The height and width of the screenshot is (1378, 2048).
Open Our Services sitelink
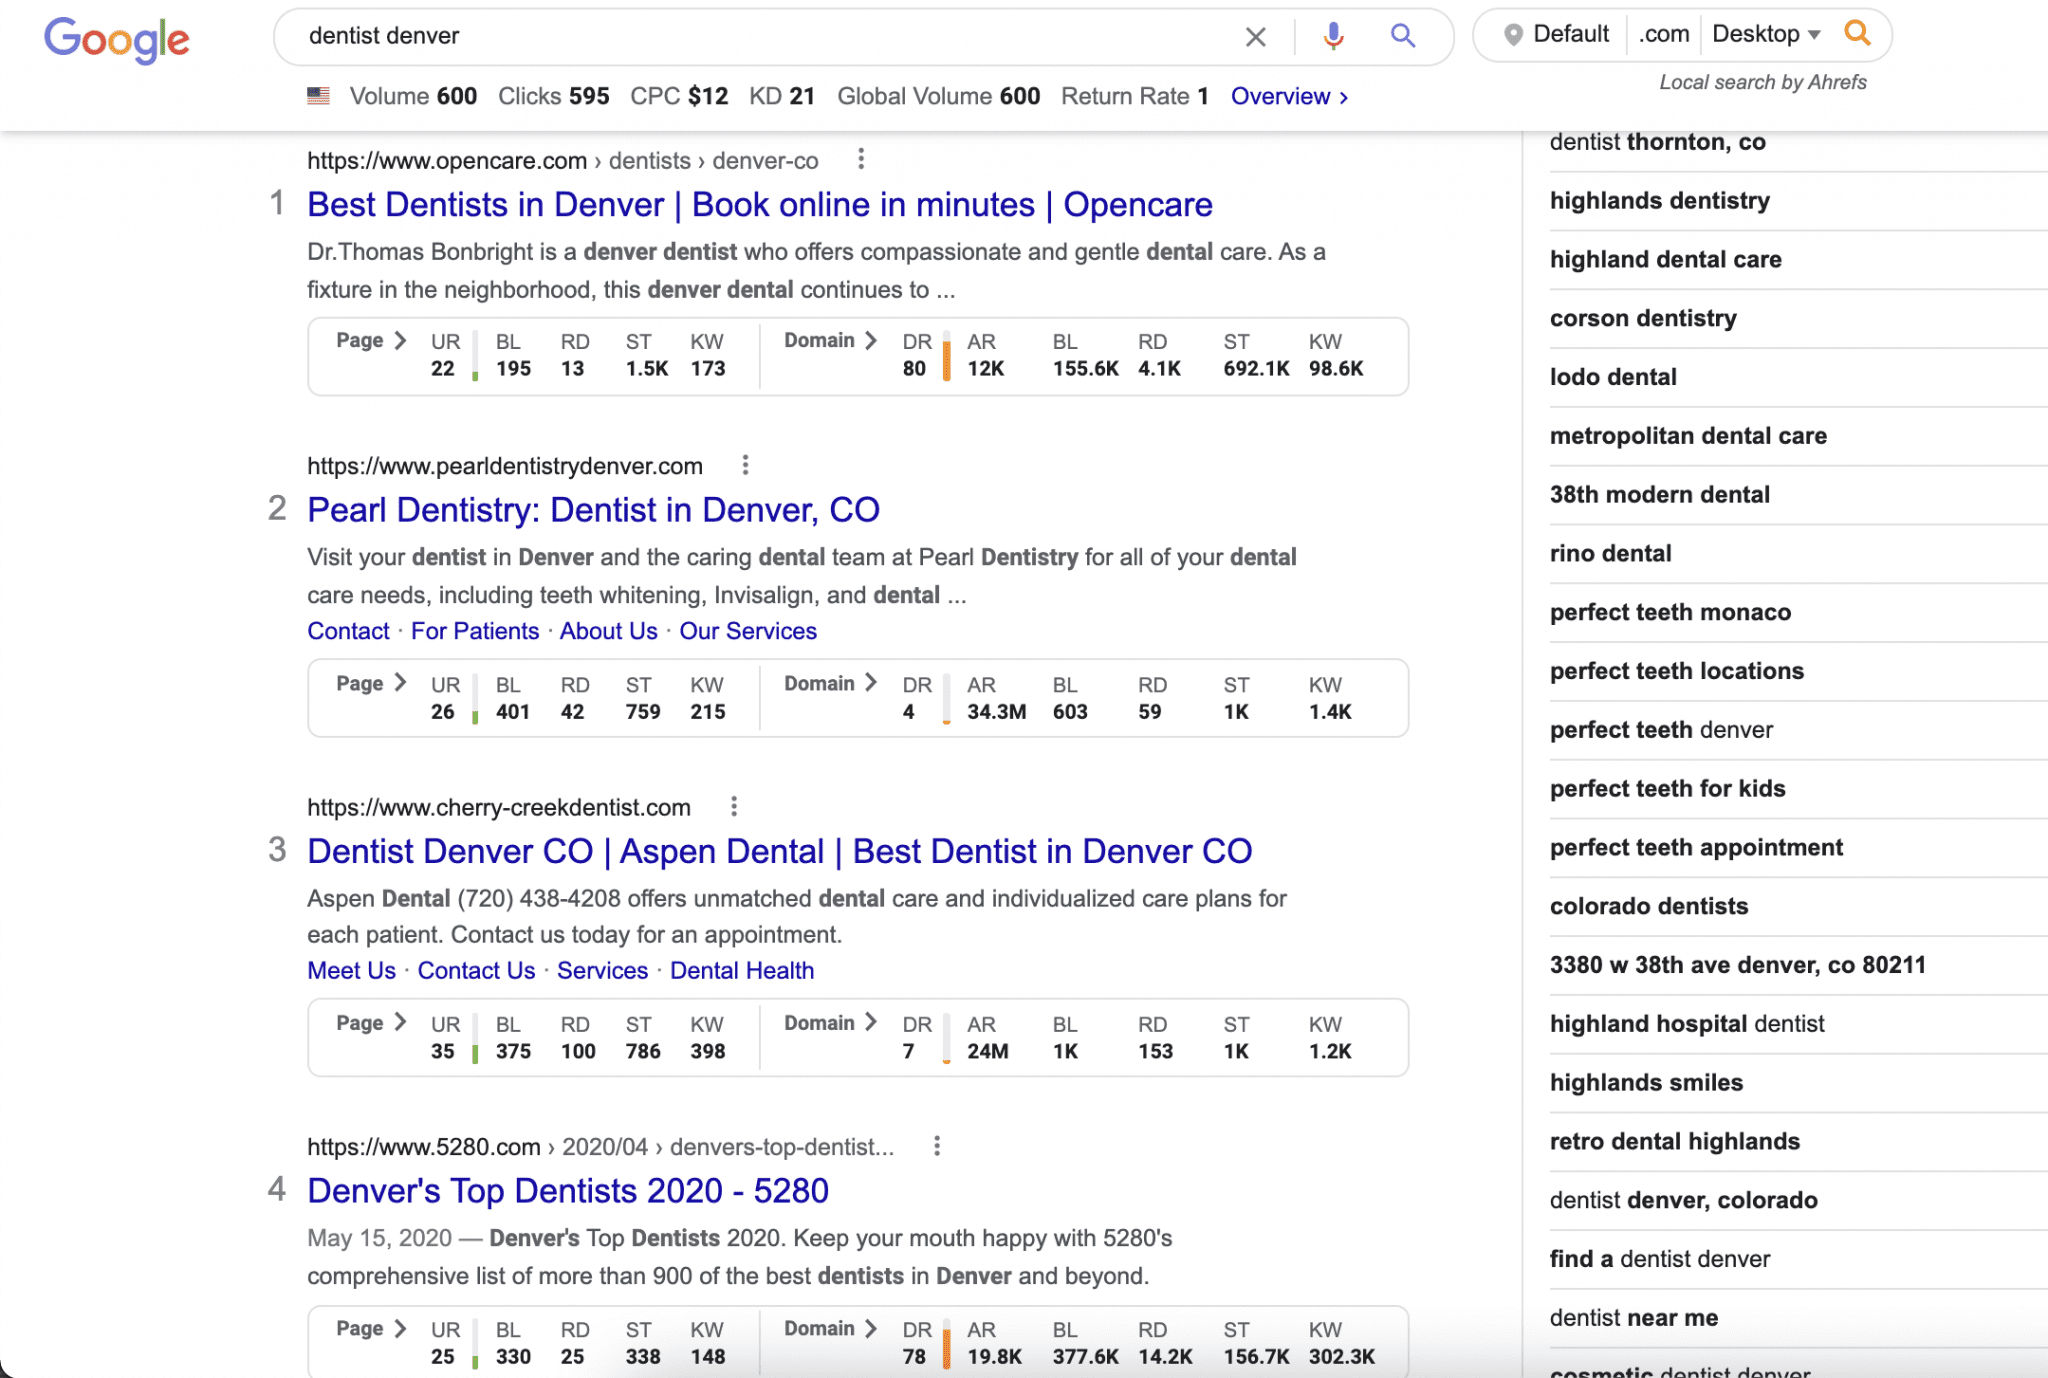[x=748, y=631]
